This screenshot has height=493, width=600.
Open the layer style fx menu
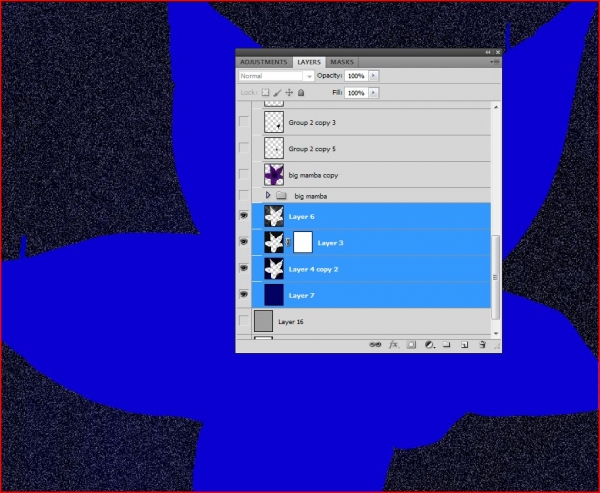(x=393, y=344)
